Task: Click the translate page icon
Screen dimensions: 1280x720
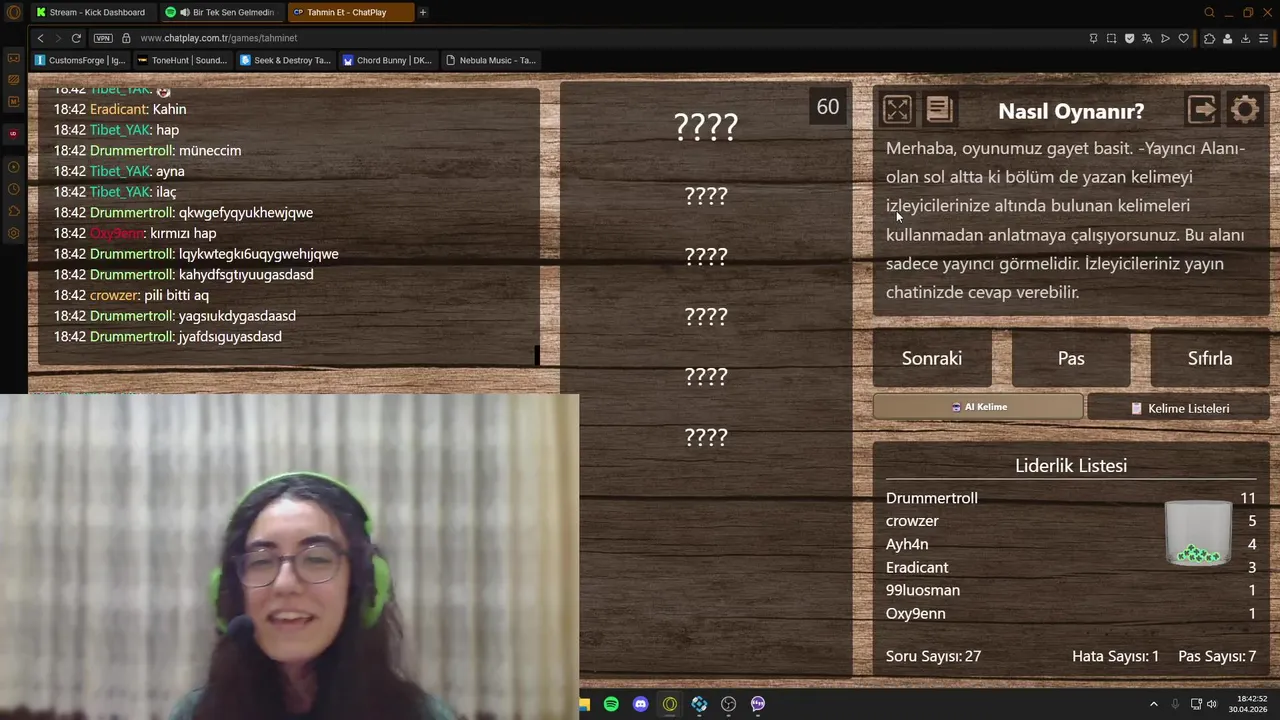Action: pos(1147,38)
